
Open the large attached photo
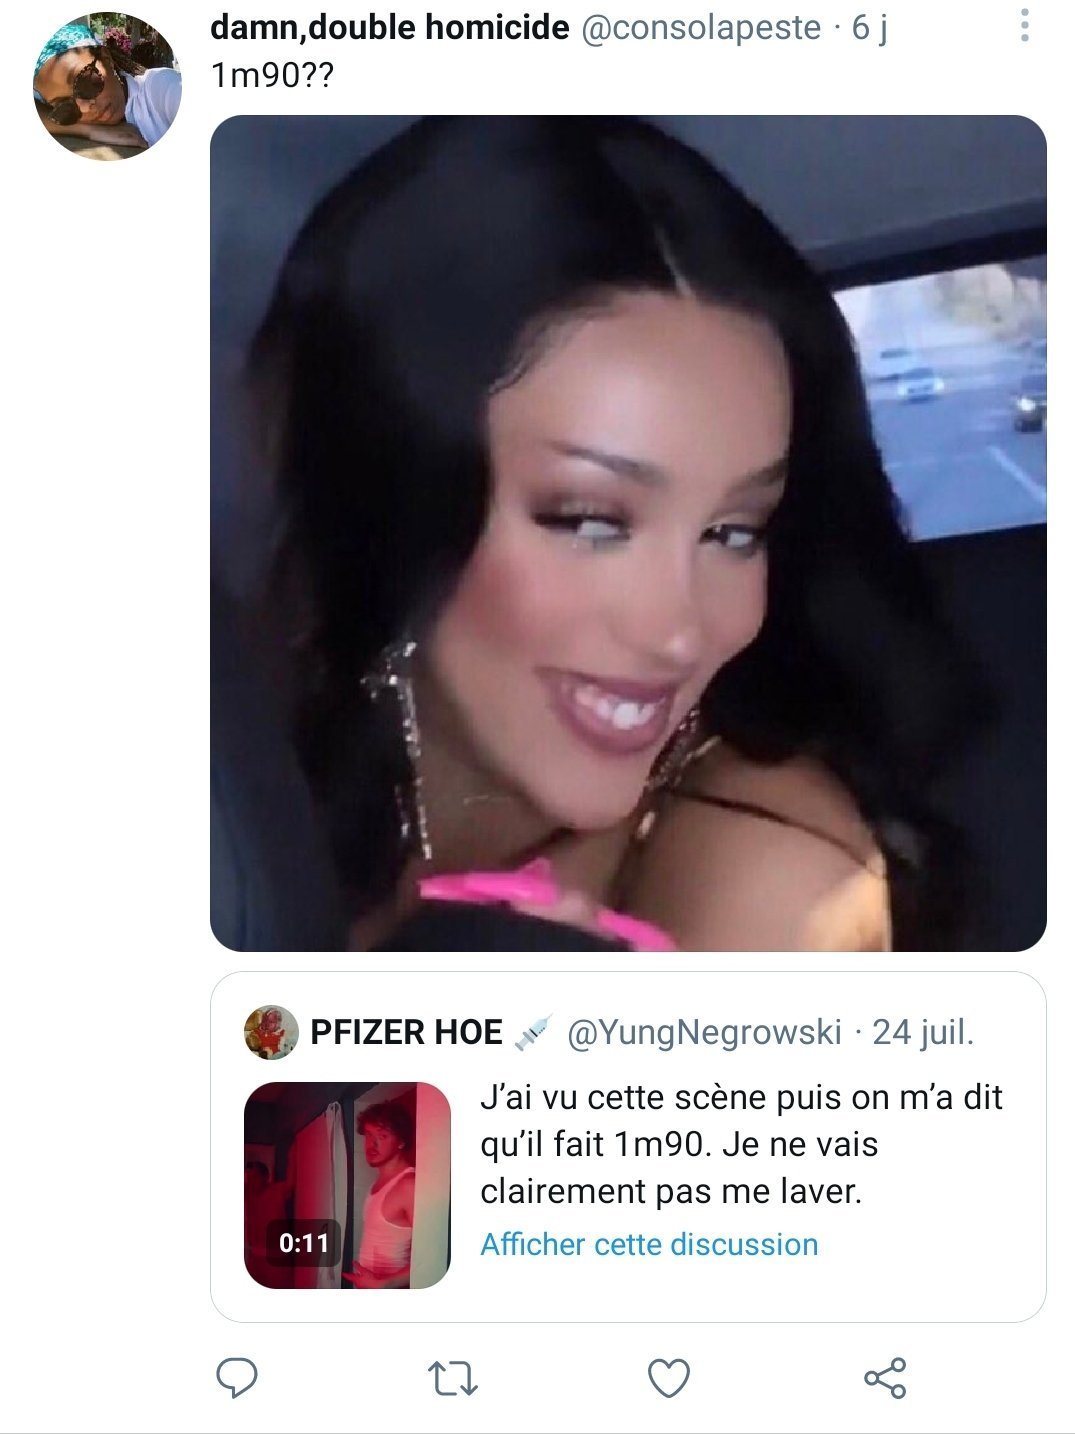[x=628, y=533]
